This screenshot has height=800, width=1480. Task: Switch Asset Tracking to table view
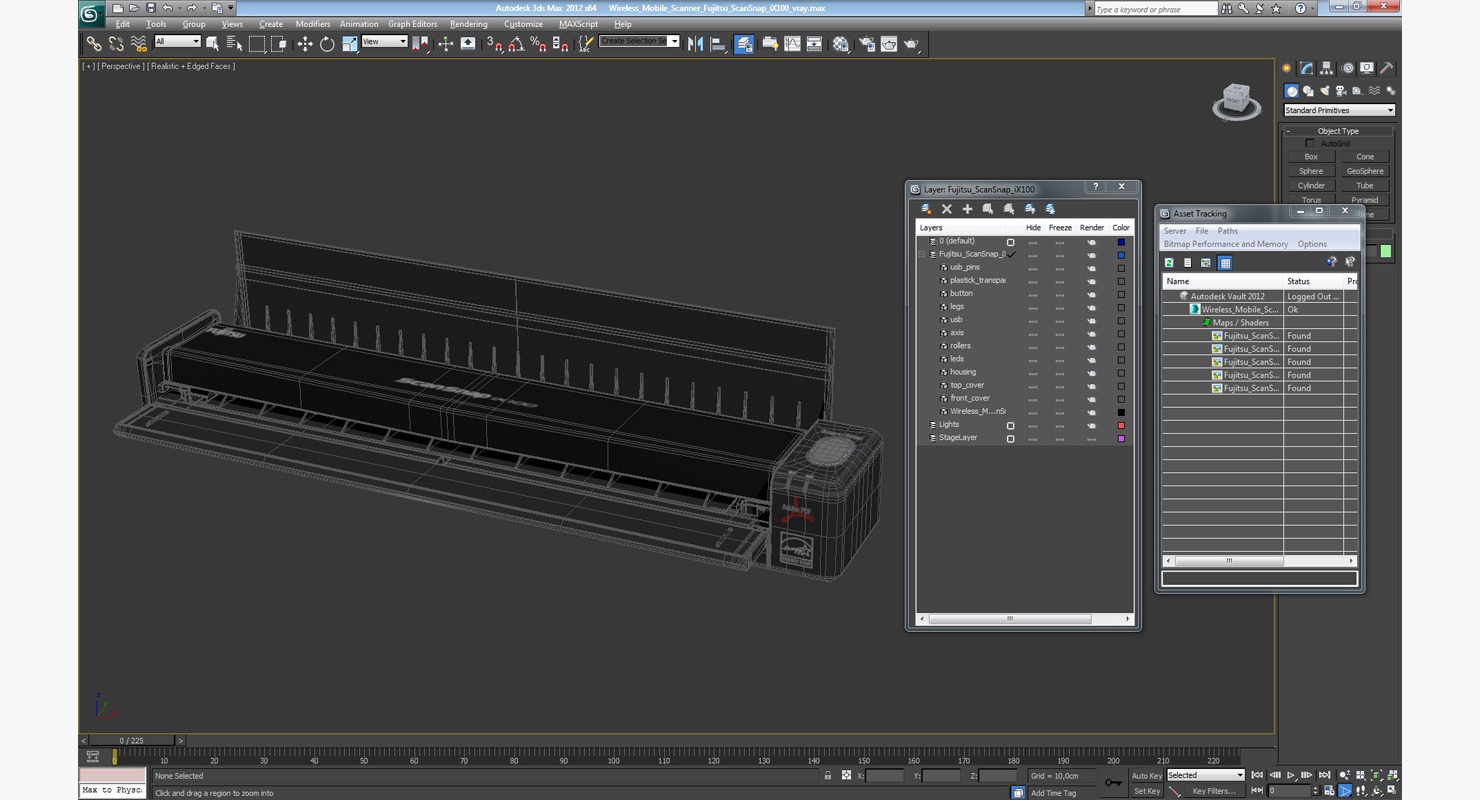click(x=1225, y=263)
